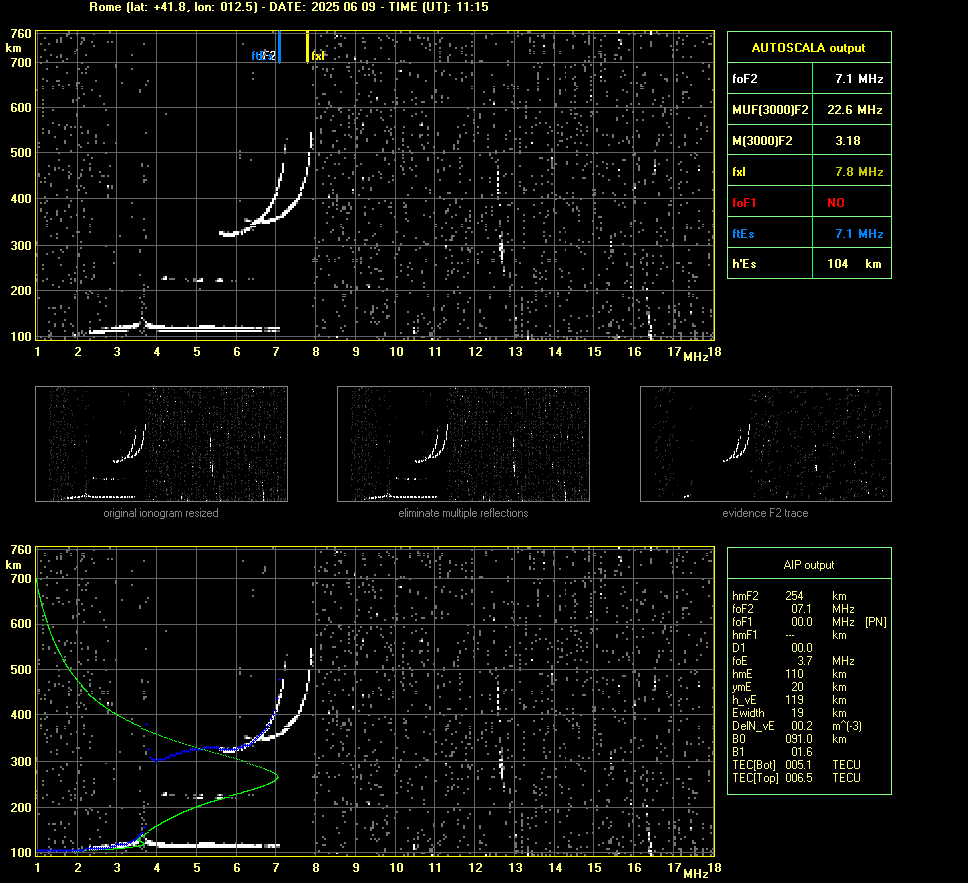This screenshot has height=883, width=968.
Task: Click 'evidence F2 trace' caption
Action: [766, 513]
